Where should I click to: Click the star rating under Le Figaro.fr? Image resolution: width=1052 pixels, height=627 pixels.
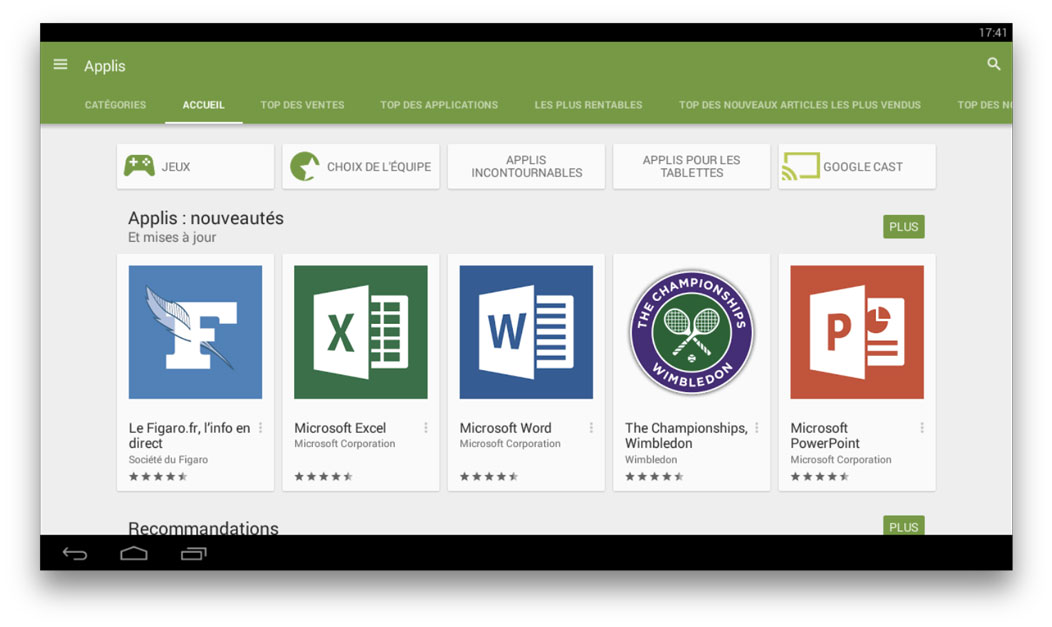[x=158, y=477]
